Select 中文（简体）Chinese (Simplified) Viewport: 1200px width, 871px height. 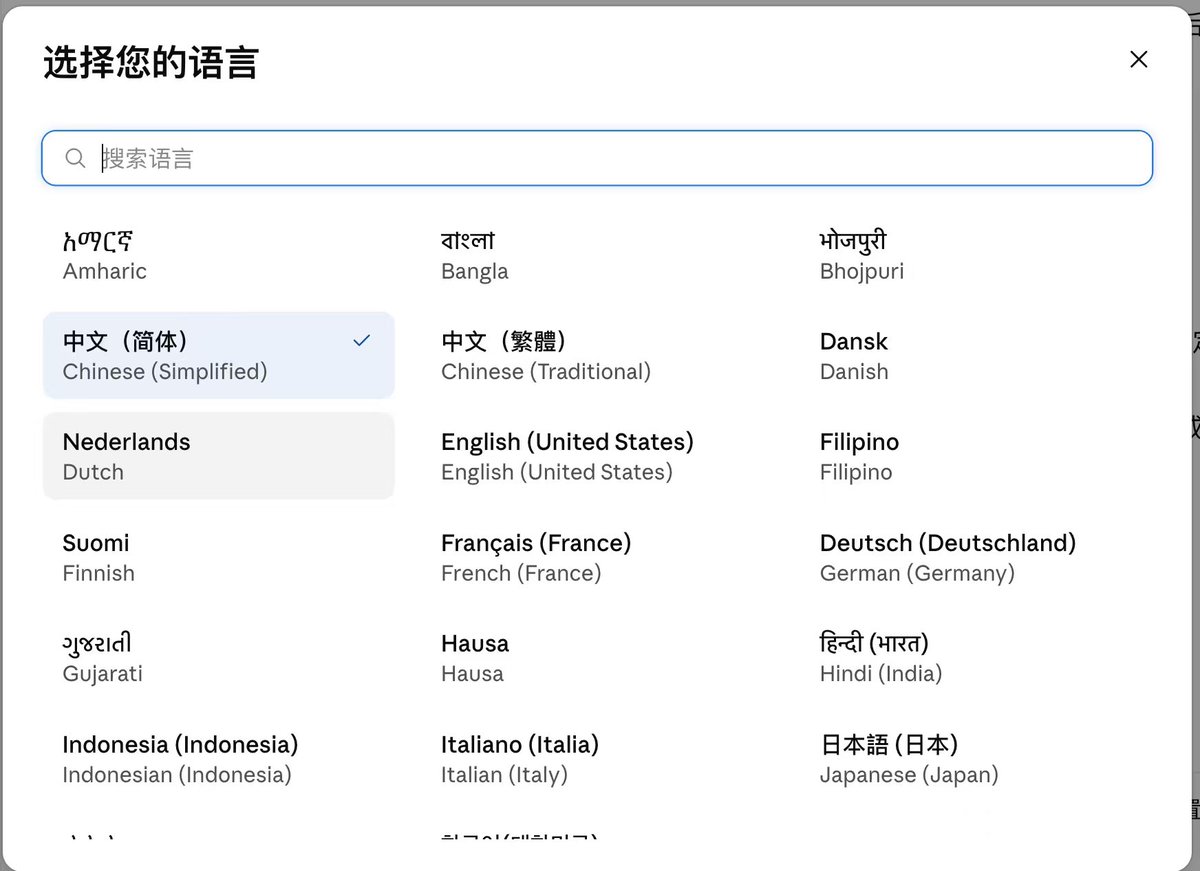point(219,355)
